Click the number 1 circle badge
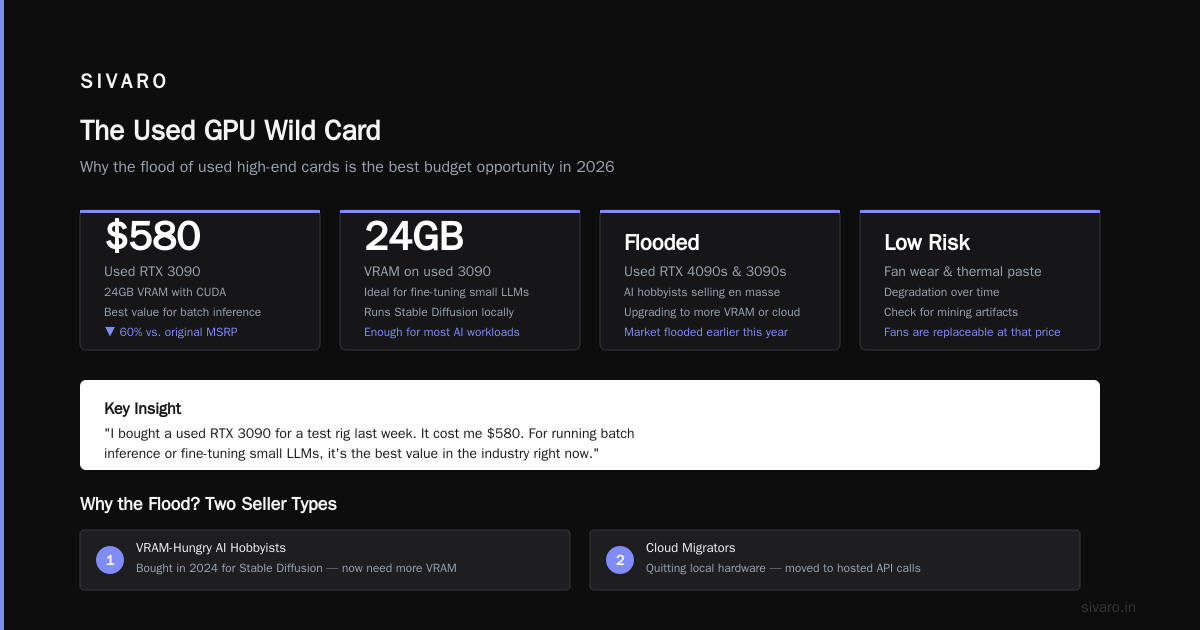The image size is (1200, 630). pos(110,560)
